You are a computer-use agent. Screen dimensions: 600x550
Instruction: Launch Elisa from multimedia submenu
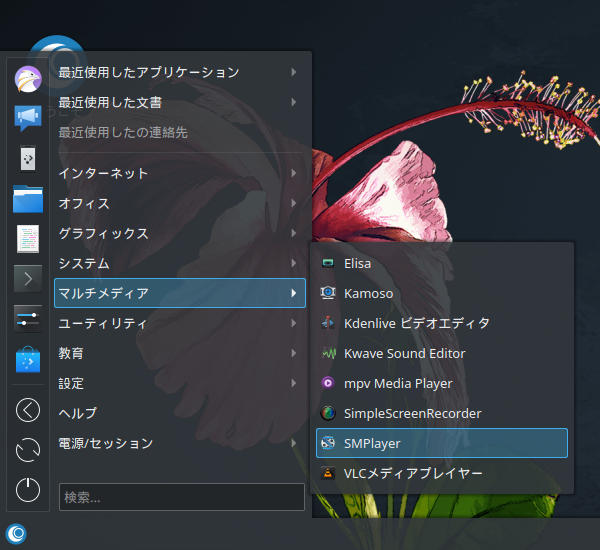click(x=442, y=263)
